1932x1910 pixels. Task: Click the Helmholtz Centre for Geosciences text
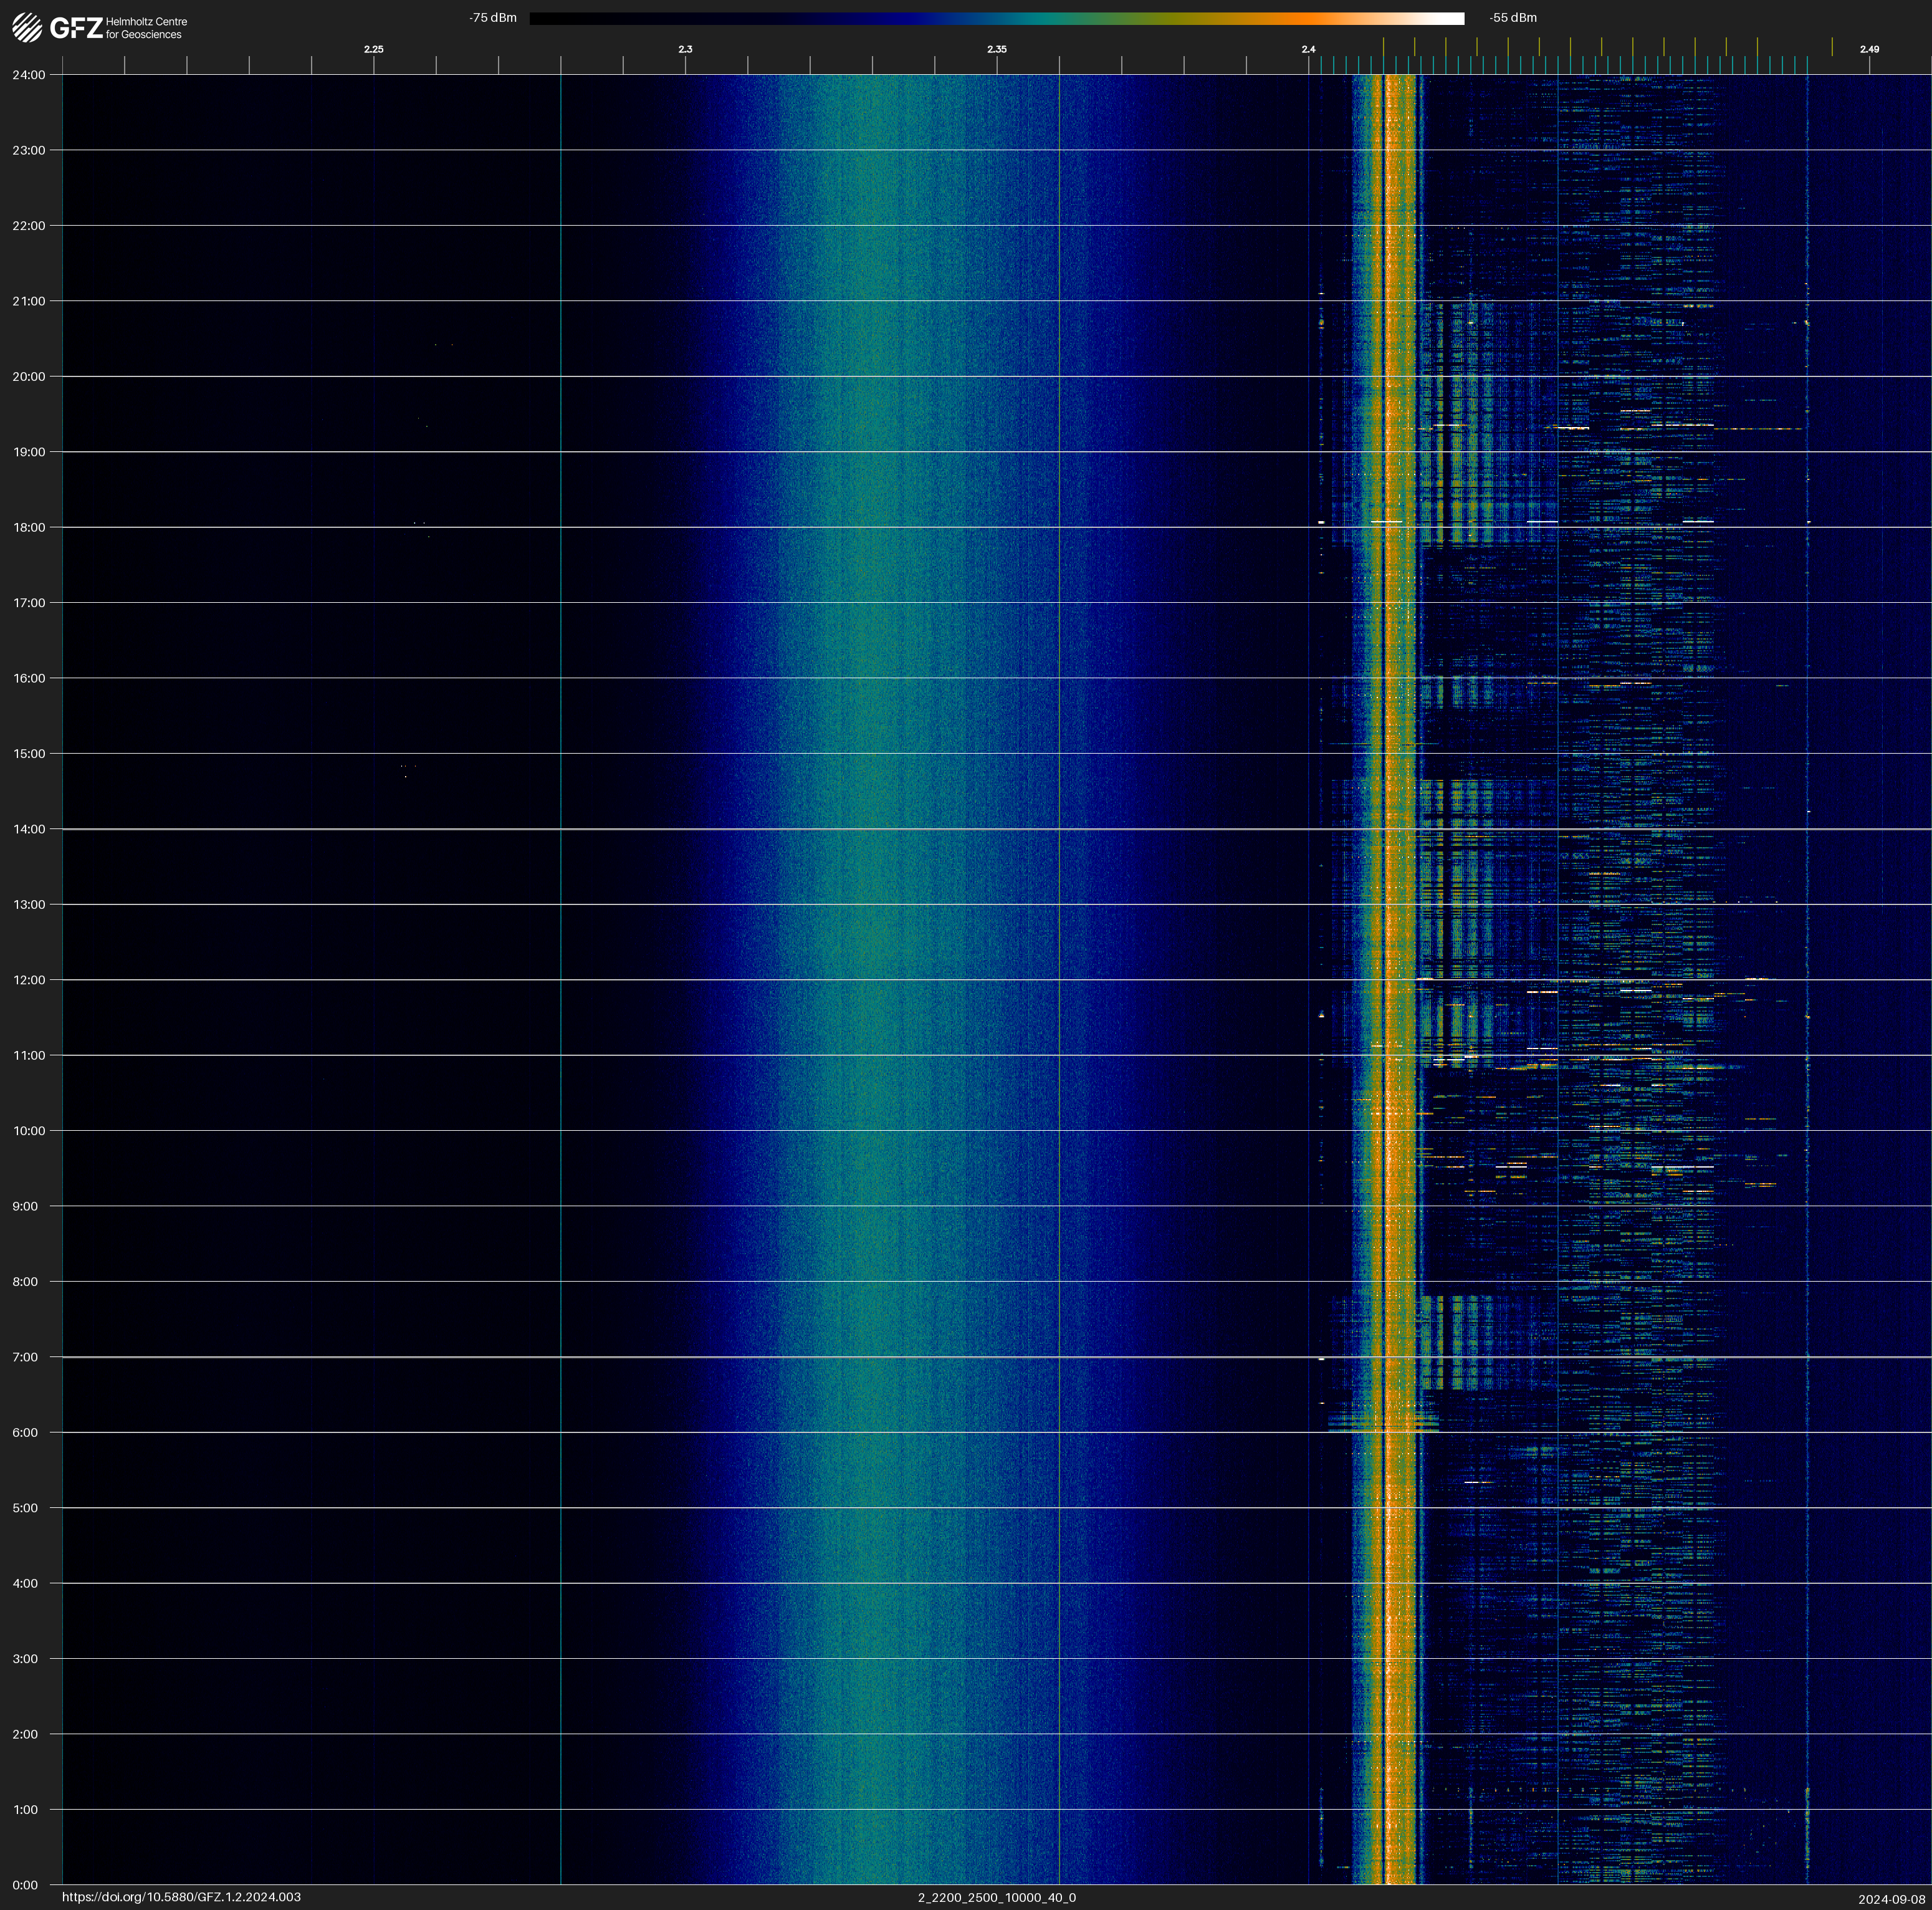tap(146, 28)
